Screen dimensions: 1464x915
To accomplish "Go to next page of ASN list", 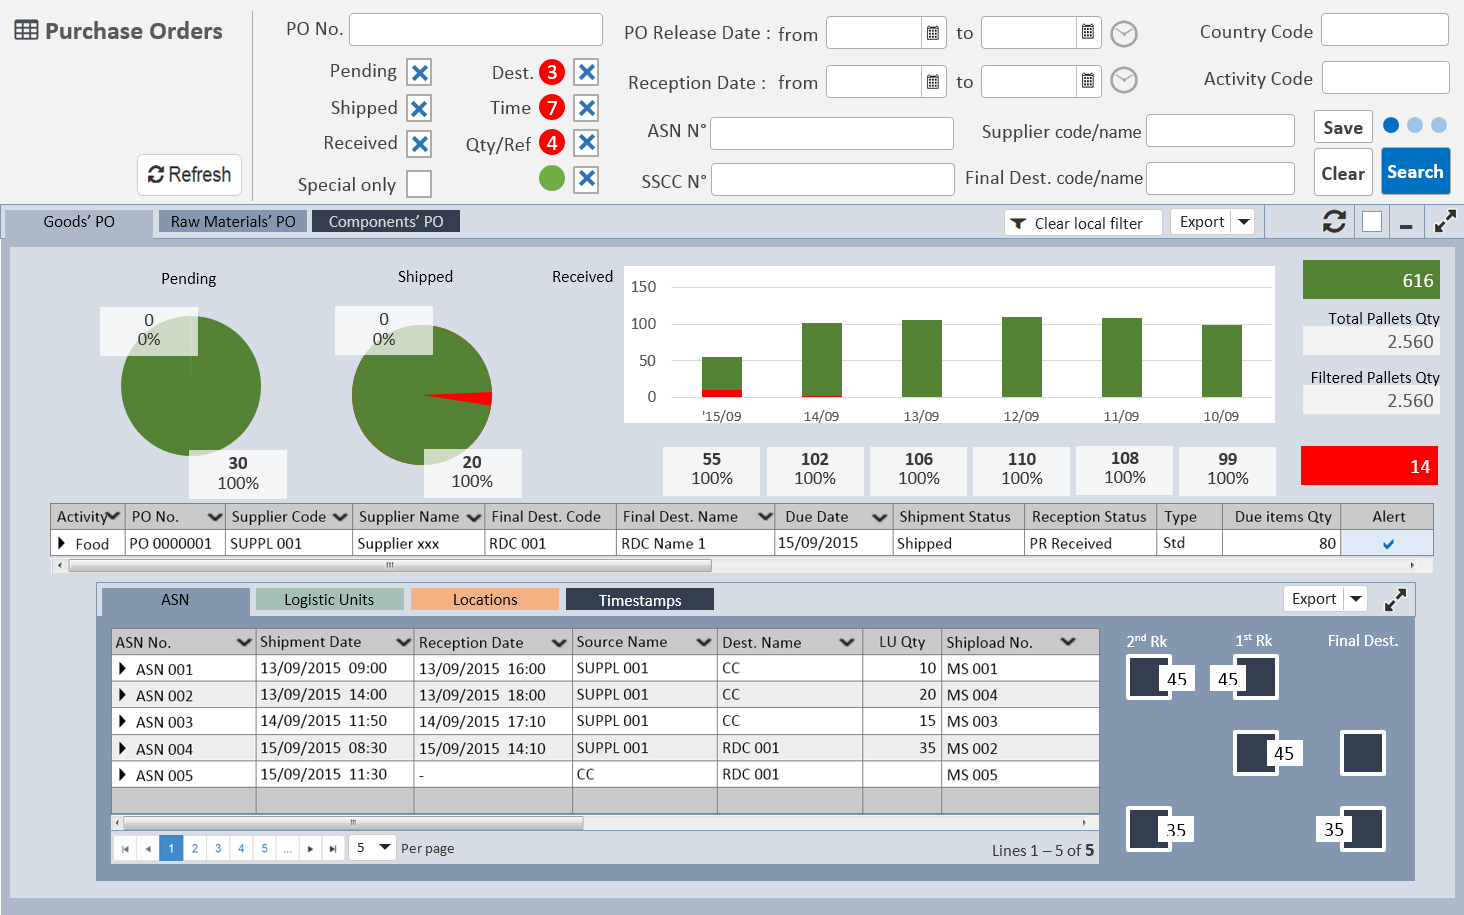I will click(x=310, y=848).
